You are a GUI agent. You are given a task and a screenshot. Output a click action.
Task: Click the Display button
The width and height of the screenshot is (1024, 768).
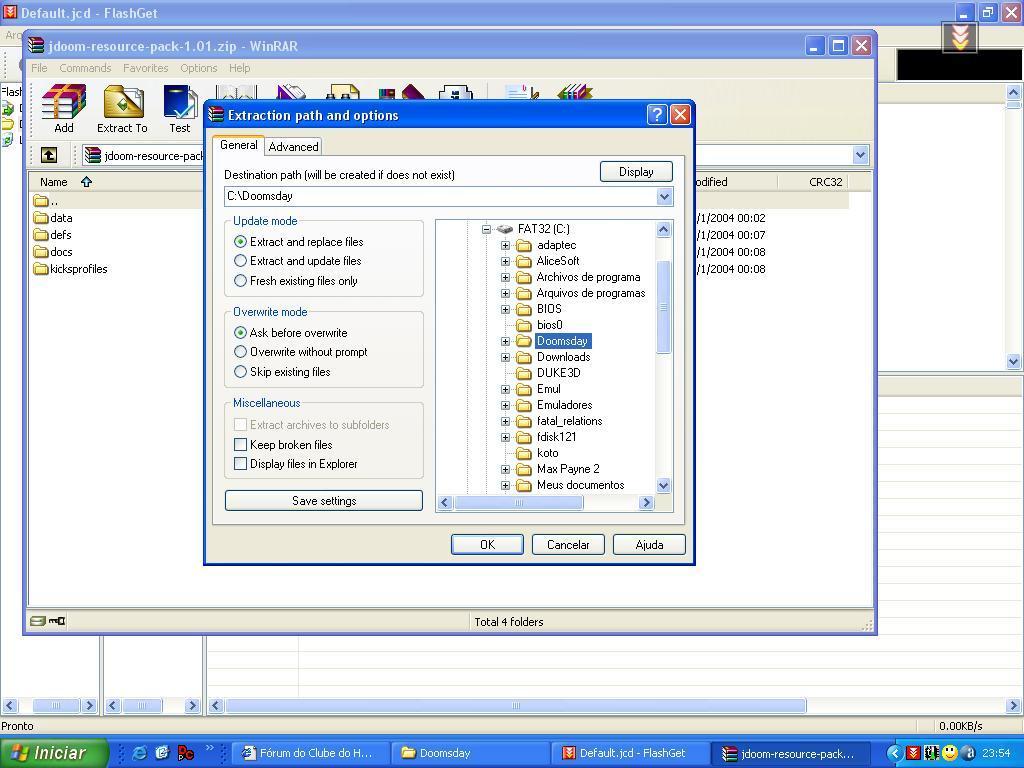tap(636, 172)
